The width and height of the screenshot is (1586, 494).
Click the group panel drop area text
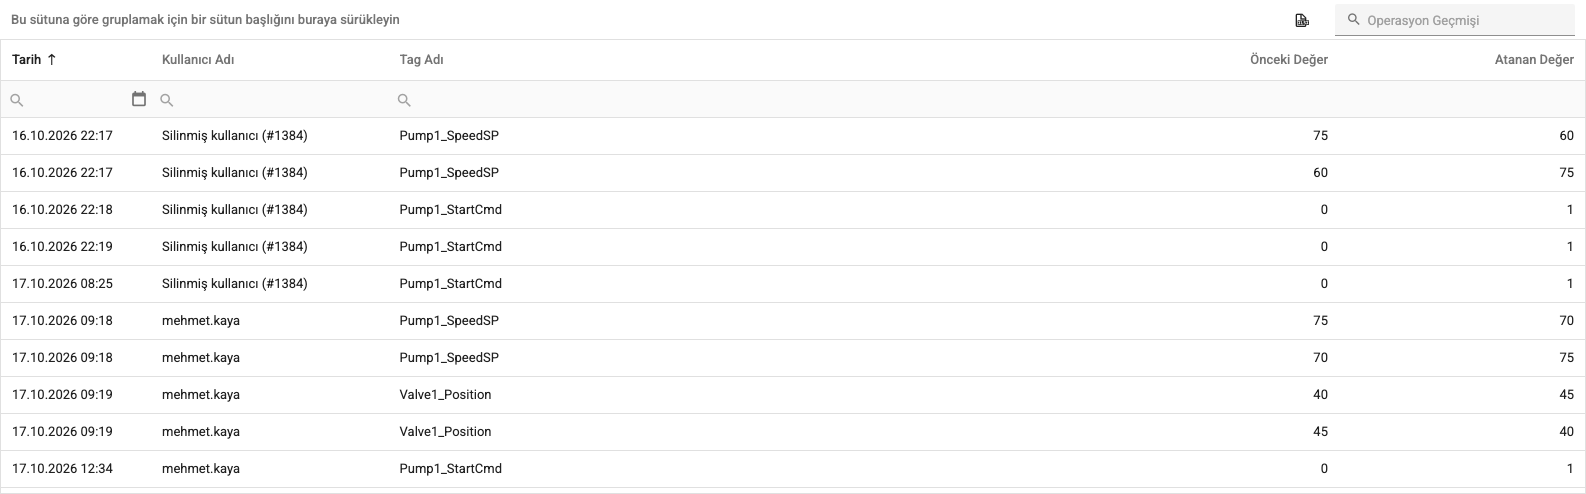coord(205,20)
